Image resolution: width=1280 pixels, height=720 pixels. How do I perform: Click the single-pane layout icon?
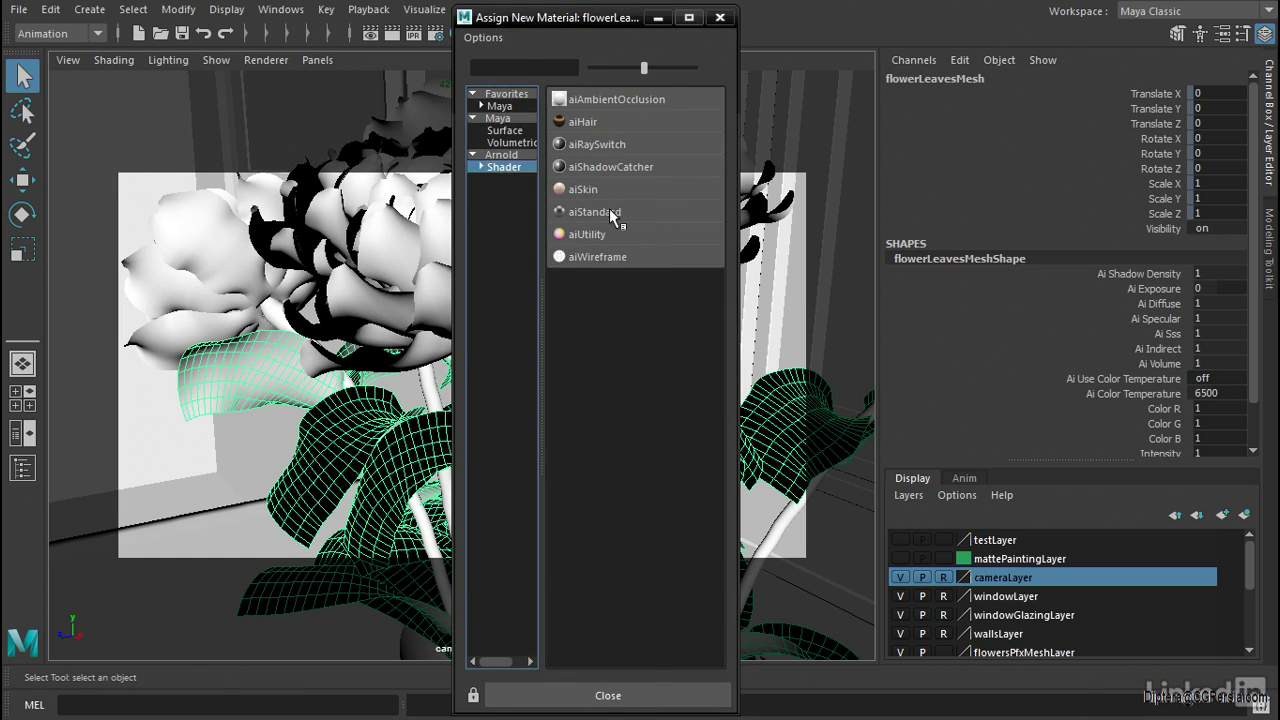click(x=23, y=364)
